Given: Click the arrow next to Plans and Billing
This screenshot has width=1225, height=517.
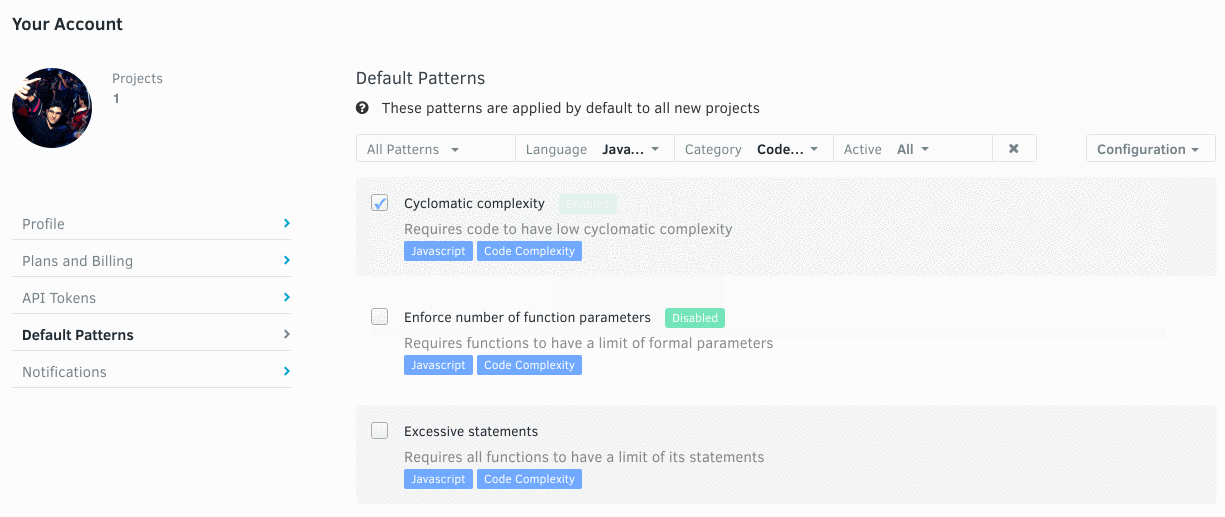Looking at the screenshot, I should click(286, 260).
